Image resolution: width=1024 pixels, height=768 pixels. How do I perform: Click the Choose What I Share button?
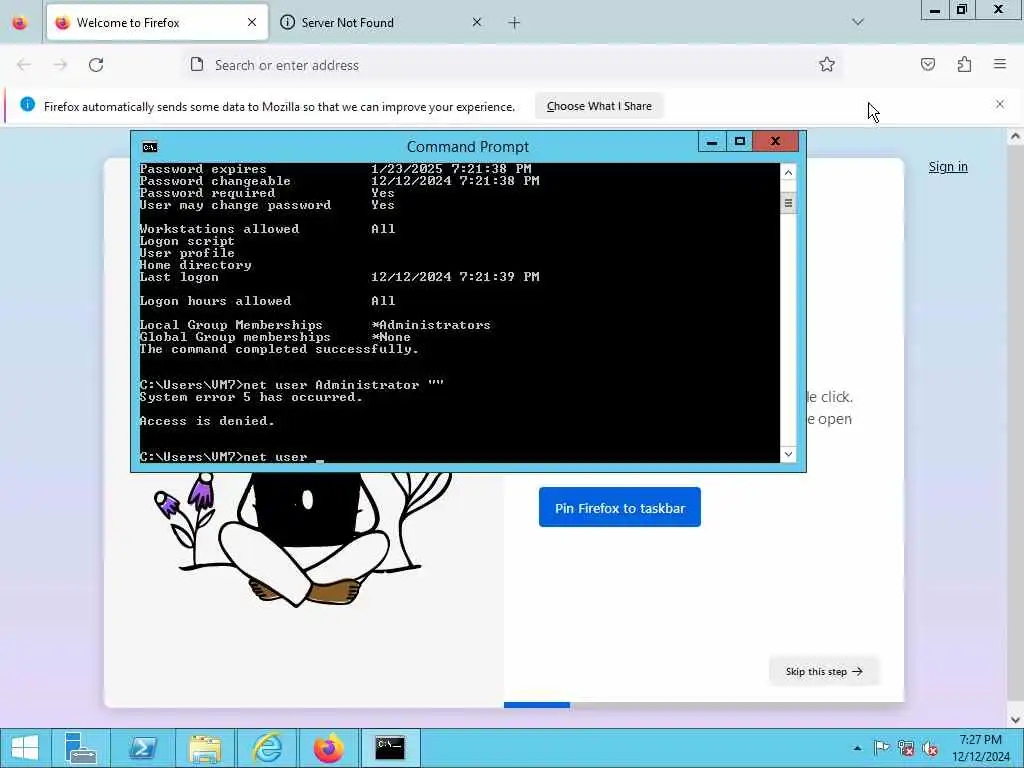(x=599, y=106)
